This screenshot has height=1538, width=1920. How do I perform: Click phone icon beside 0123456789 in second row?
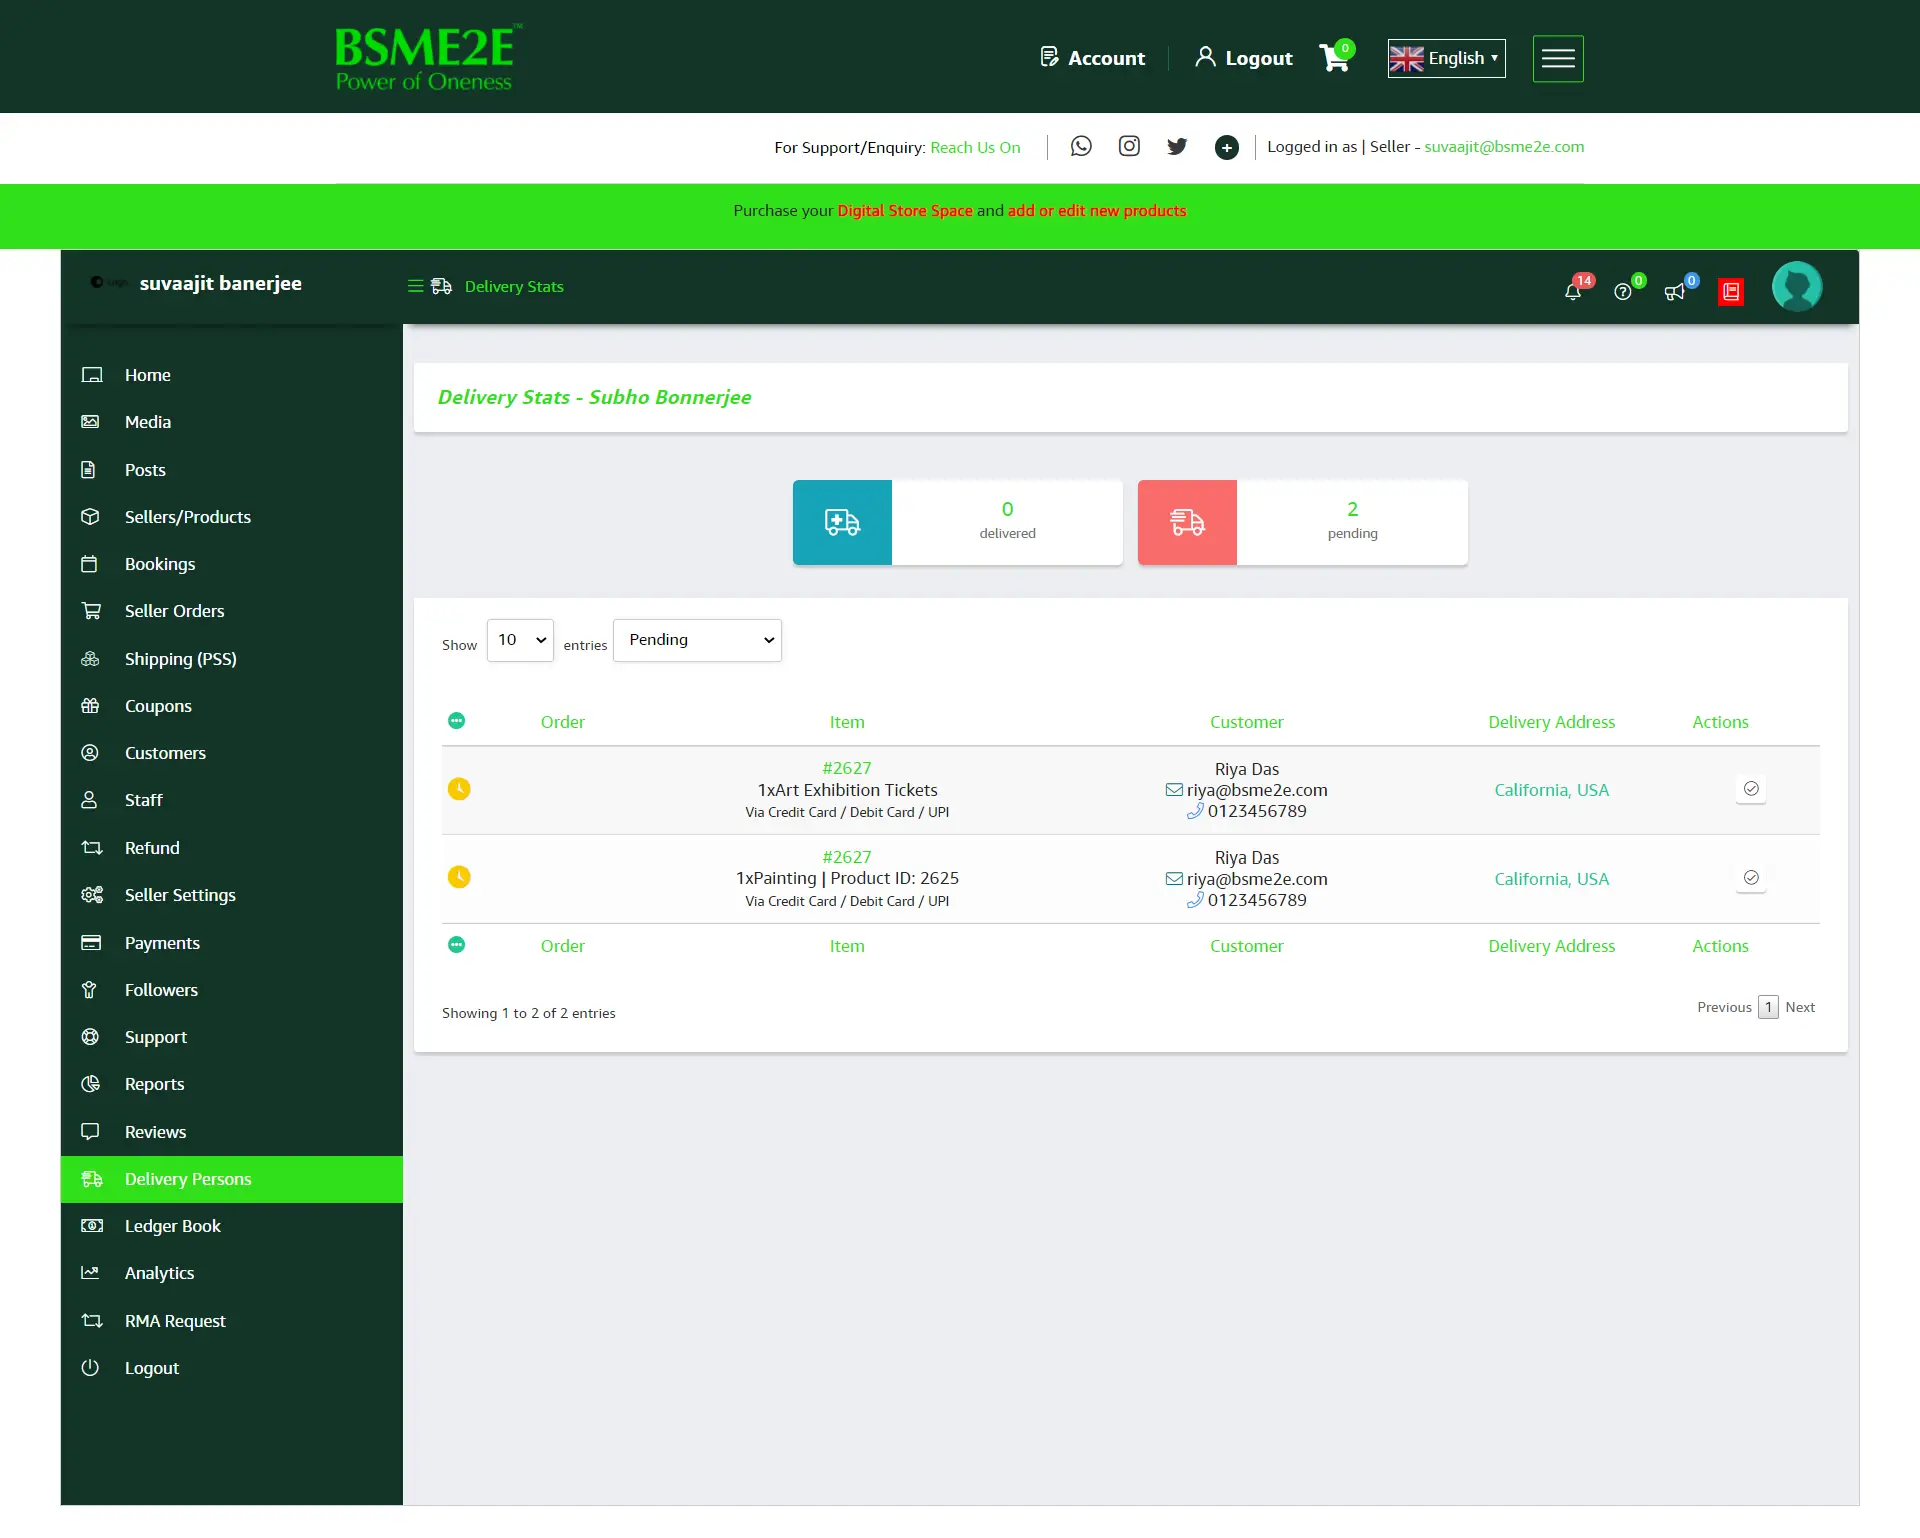[1195, 900]
